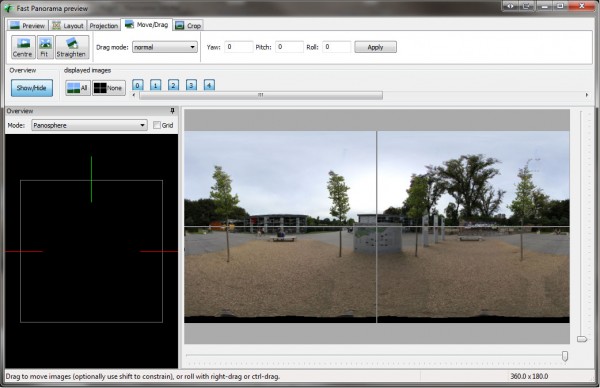Screen dimensions: 600x388
Task: Toggle display of image 4
Action: click(x=209, y=85)
